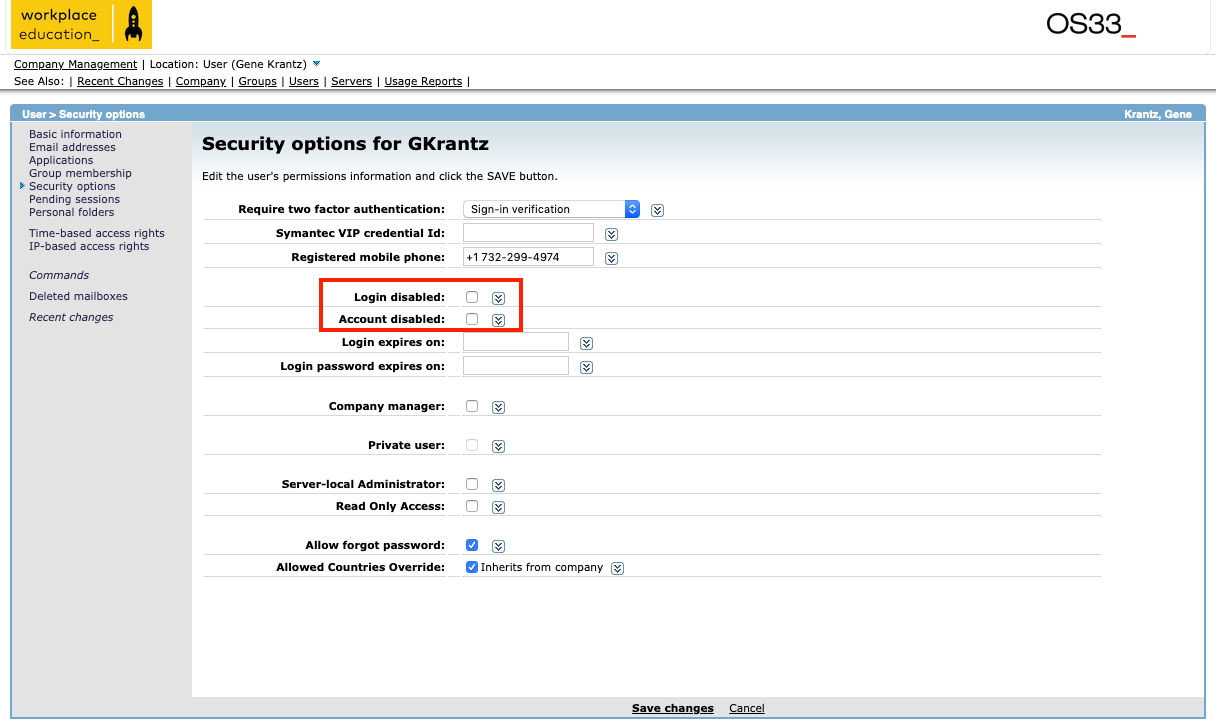Check the Account disabled checkbox
The width and height of the screenshot is (1216, 724).
tap(472, 319)
